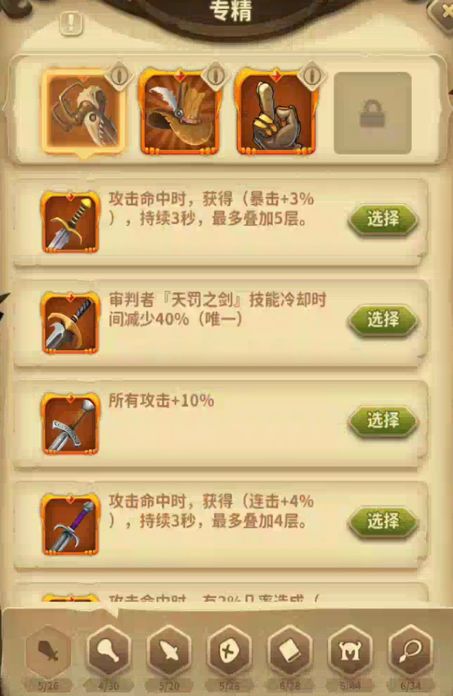Click 选择 for 暴击+3% crit skill
Viewport: 453px width, 696px height.
(383, 219)
